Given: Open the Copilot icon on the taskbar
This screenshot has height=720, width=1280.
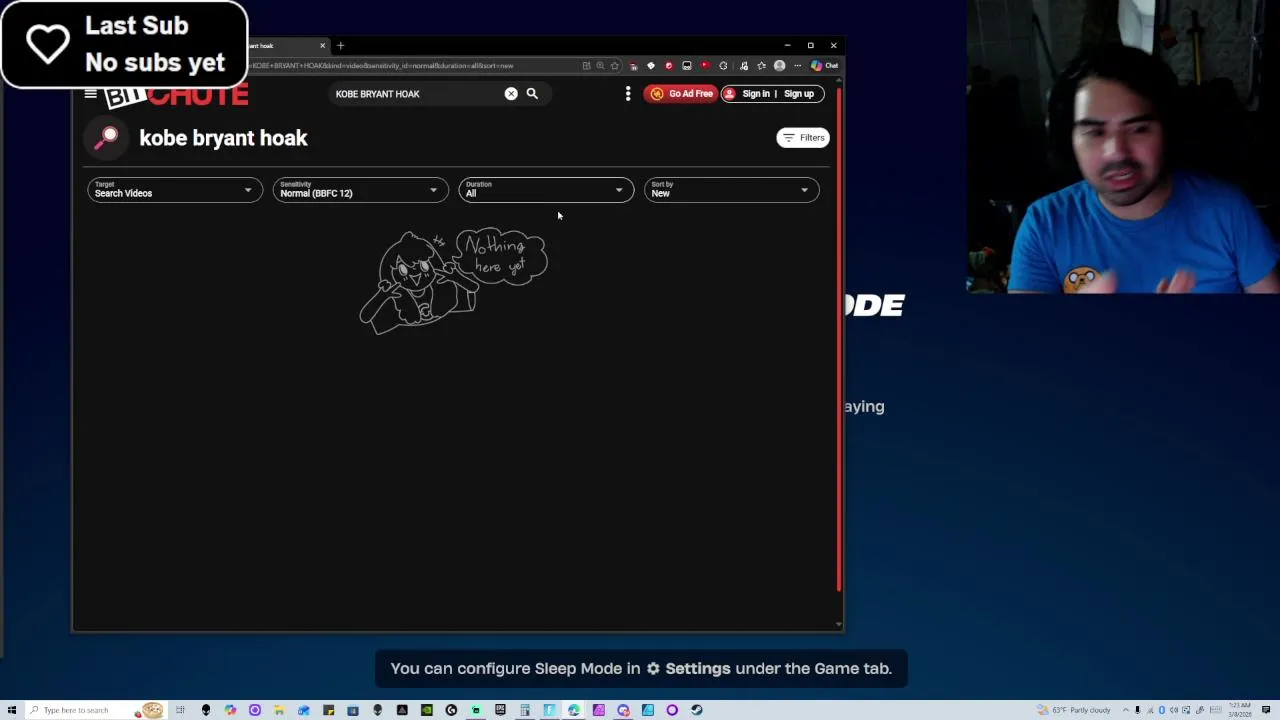Looking at the screenshot, I should 230,710.
